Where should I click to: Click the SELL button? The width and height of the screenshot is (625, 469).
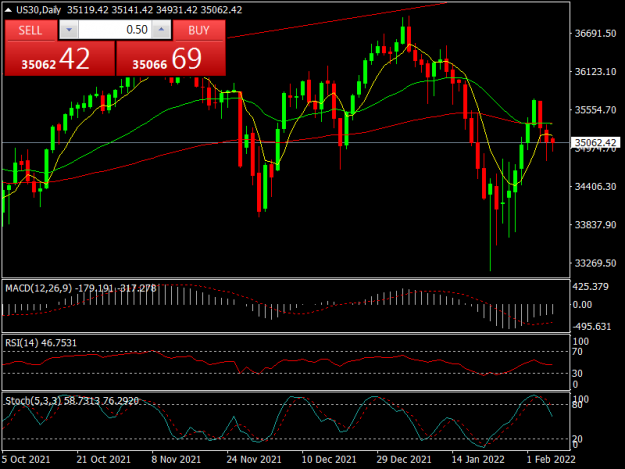(x=30, y=30)
